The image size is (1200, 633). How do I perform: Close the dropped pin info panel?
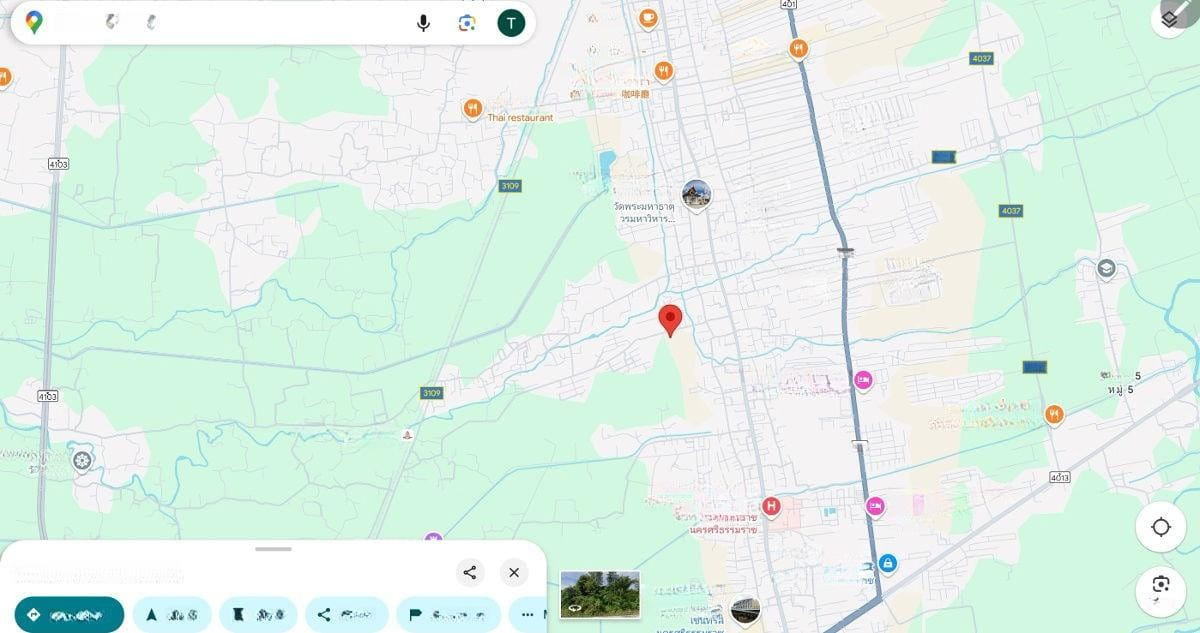tap(513, 572)
